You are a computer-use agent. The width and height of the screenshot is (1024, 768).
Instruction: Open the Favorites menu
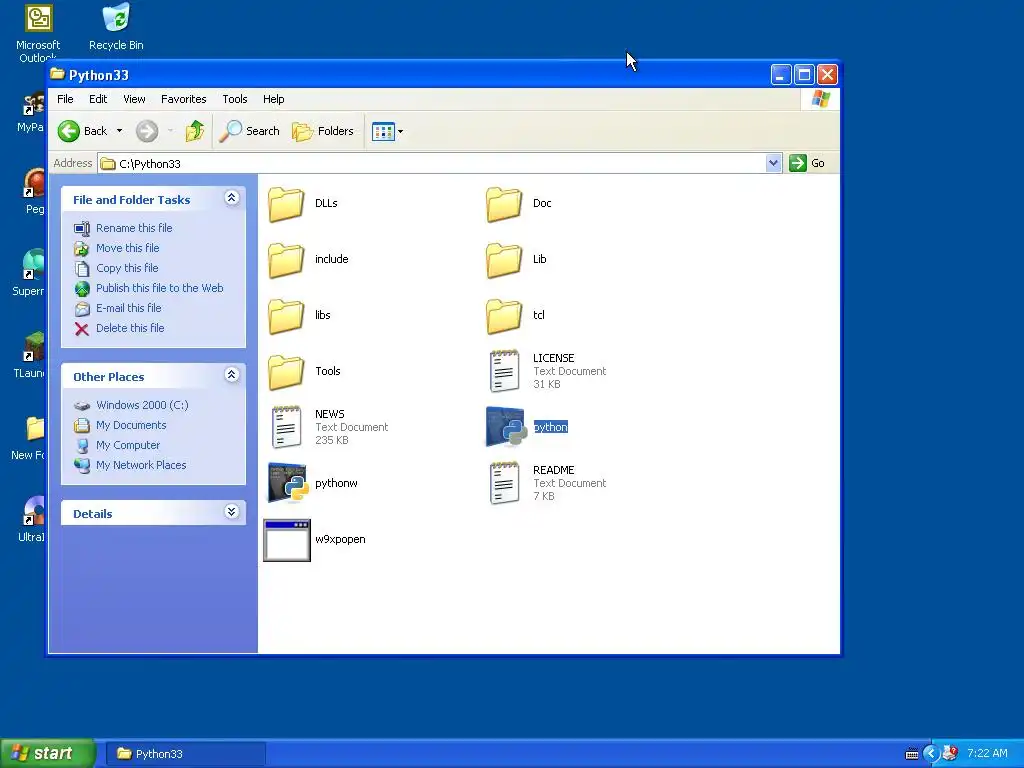pyautogui.click(x=184, y=99)
